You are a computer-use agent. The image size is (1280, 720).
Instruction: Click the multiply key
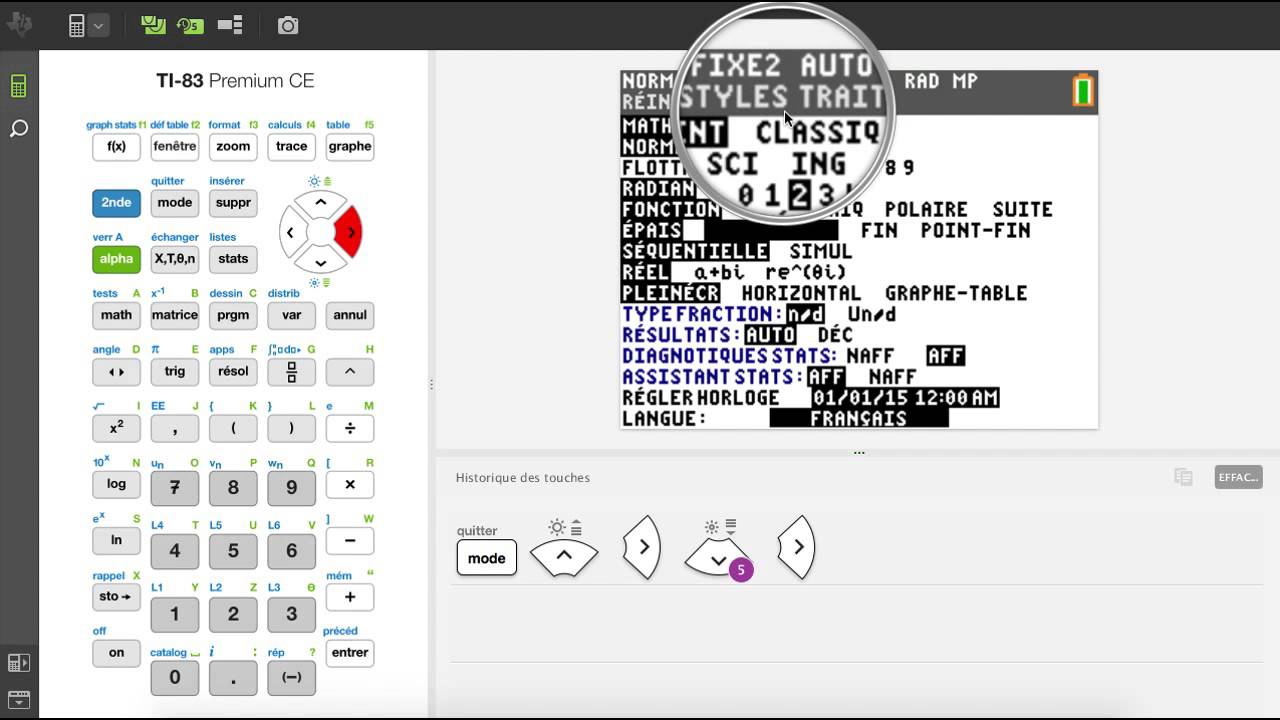pyautogui.click(x=350, y=485)
